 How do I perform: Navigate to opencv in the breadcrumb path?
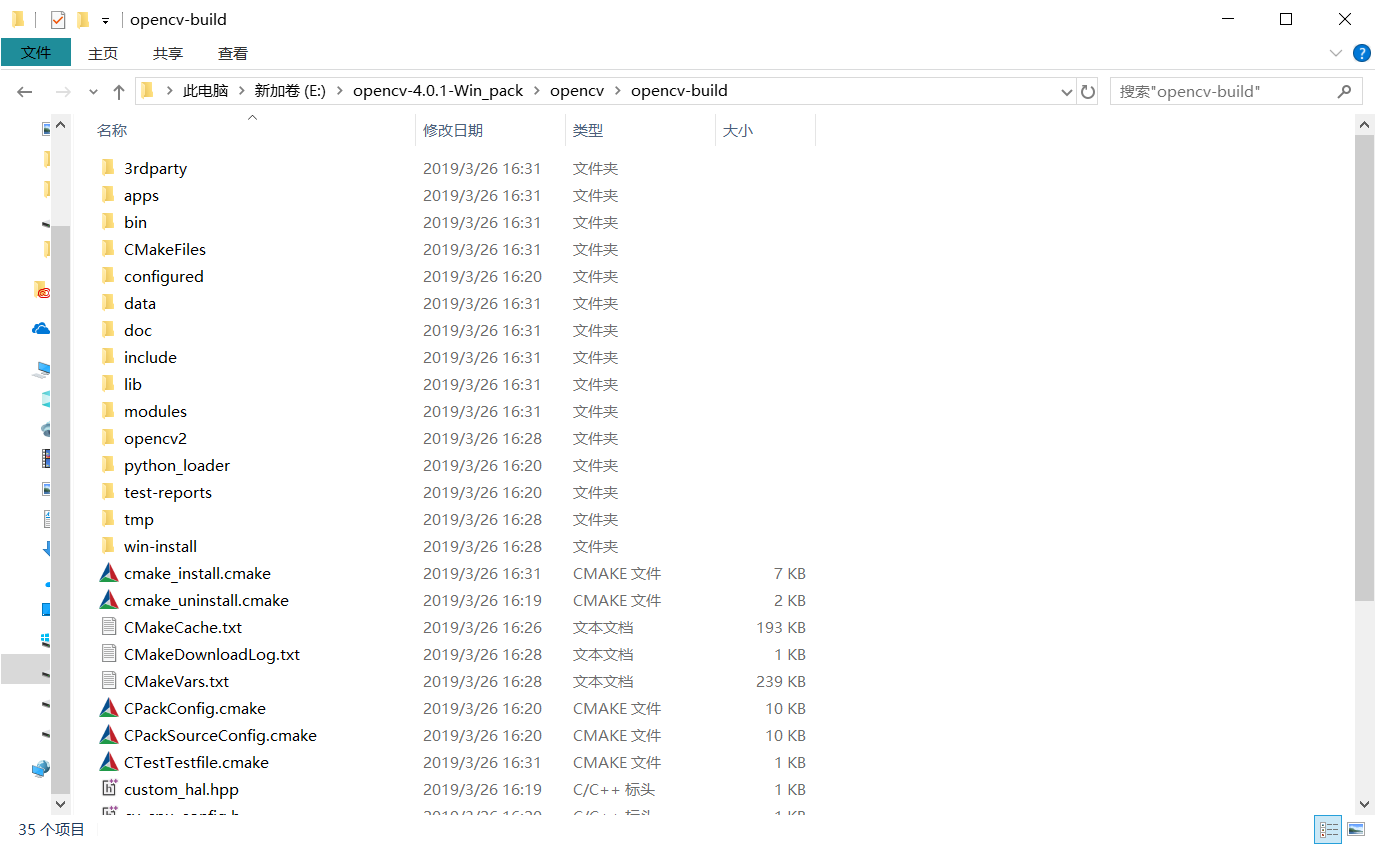pos(577,90)
